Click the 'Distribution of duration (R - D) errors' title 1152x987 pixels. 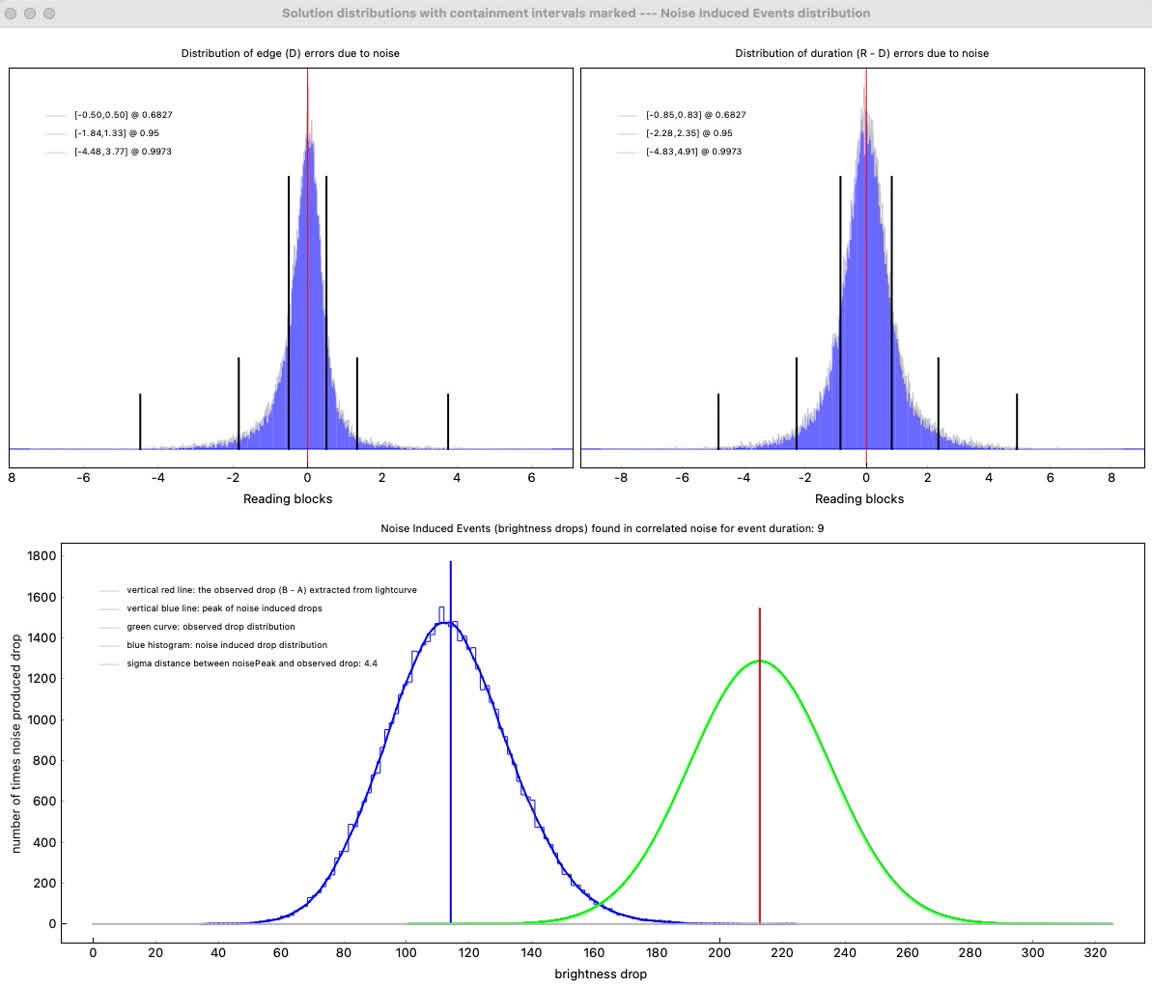tap(861, 53)
